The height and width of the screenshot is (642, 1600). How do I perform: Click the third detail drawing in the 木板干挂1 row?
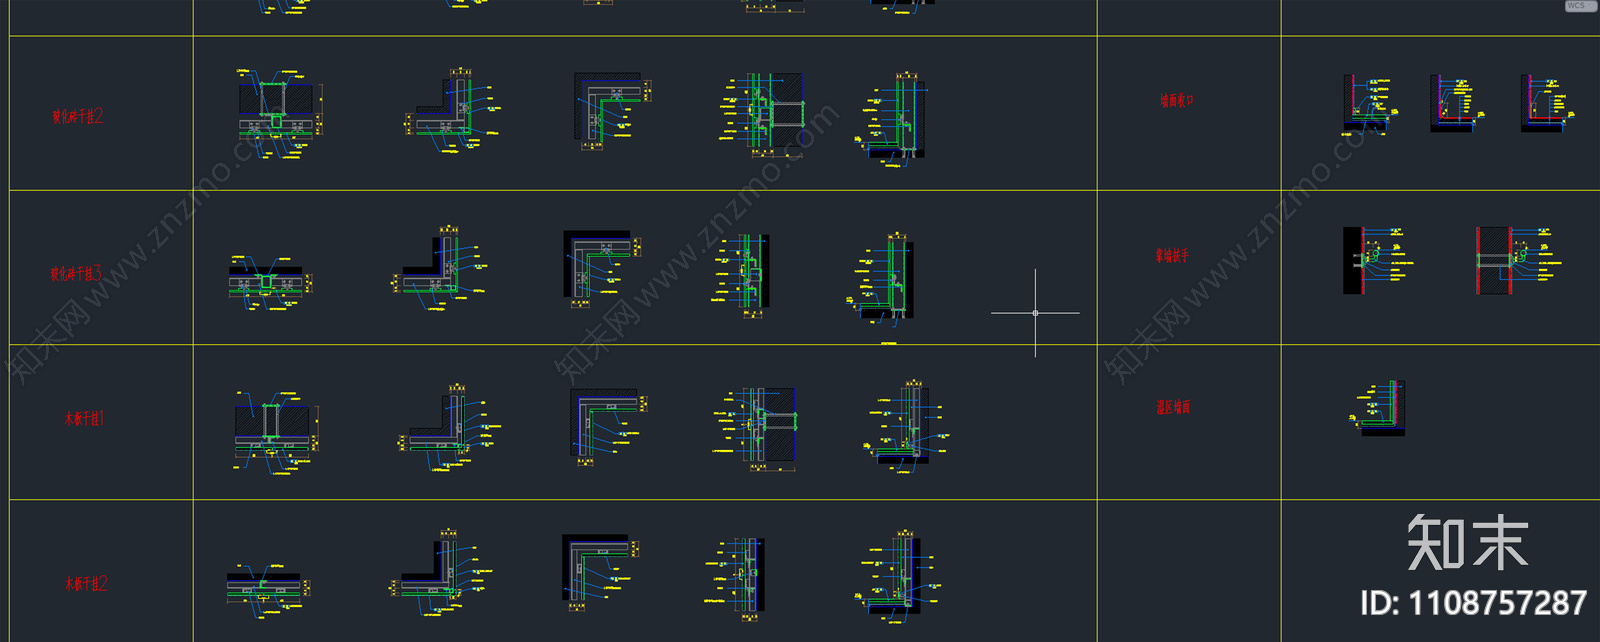[610, 427]
